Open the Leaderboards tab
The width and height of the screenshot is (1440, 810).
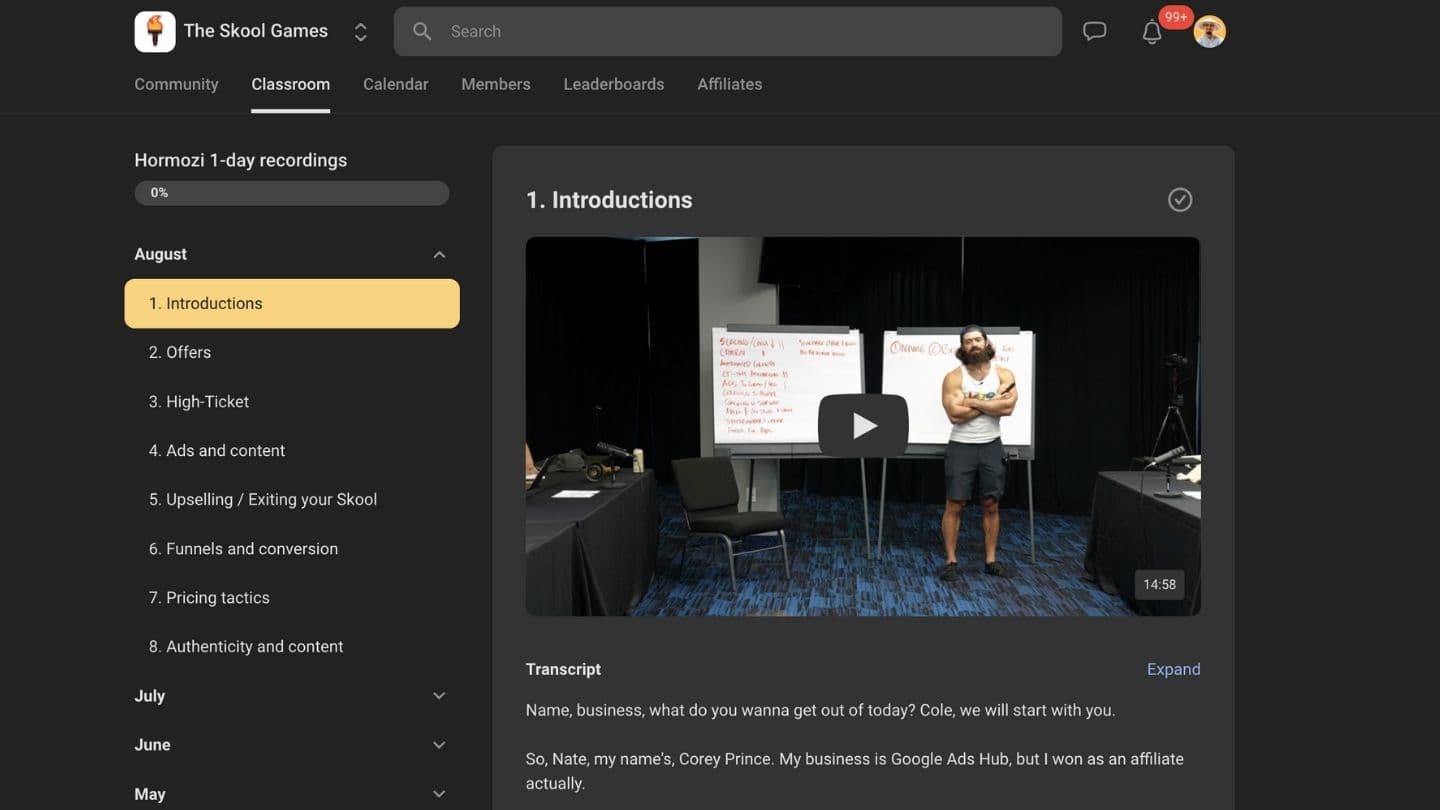(x=613, y=84)
